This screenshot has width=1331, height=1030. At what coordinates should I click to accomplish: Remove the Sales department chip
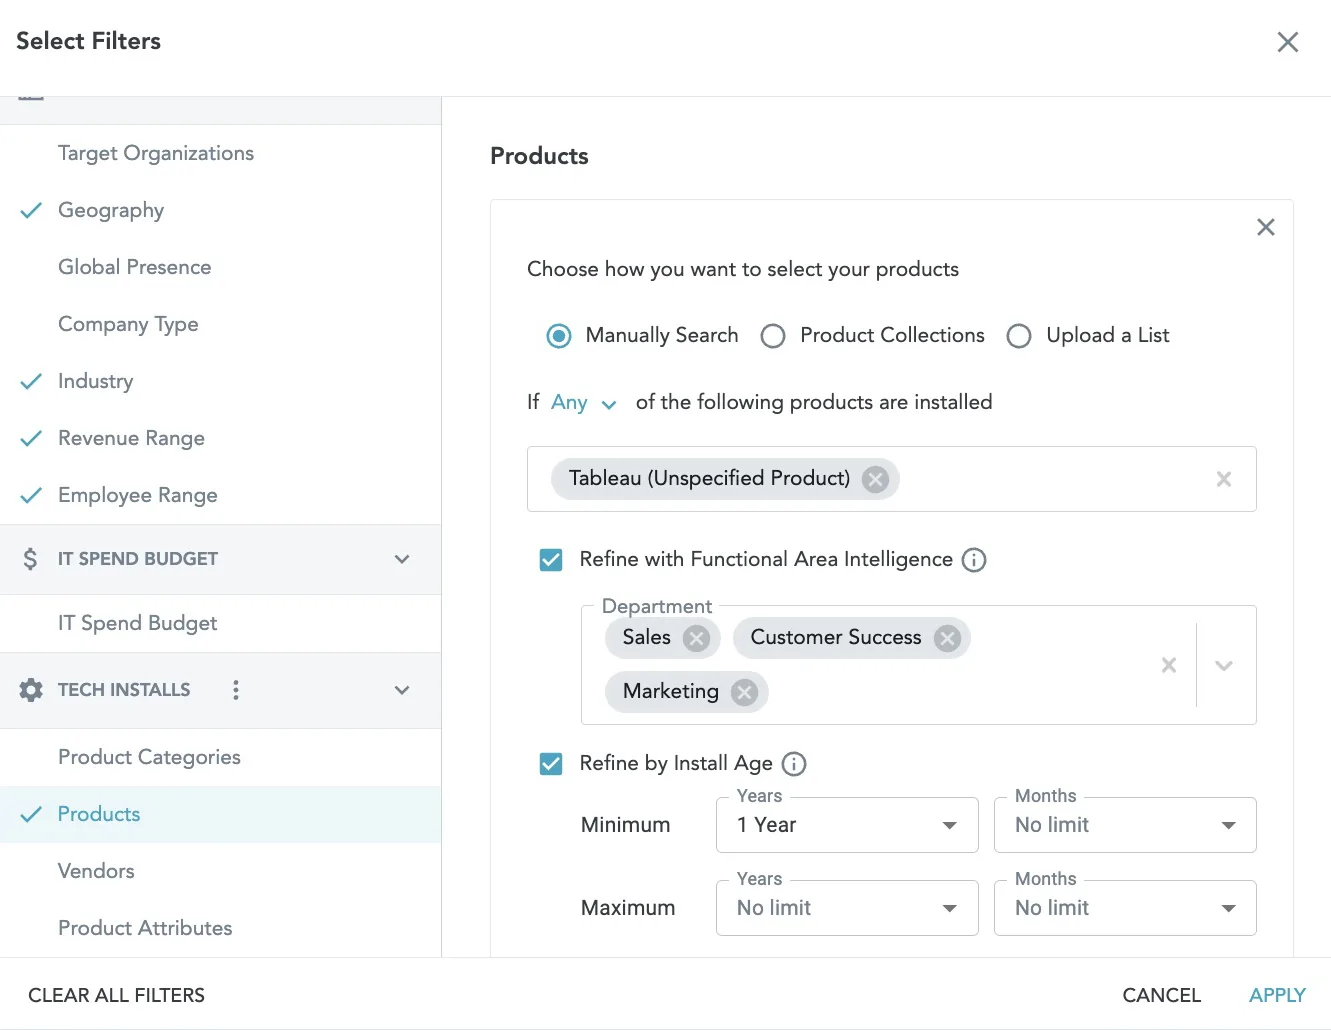[696, 638]
